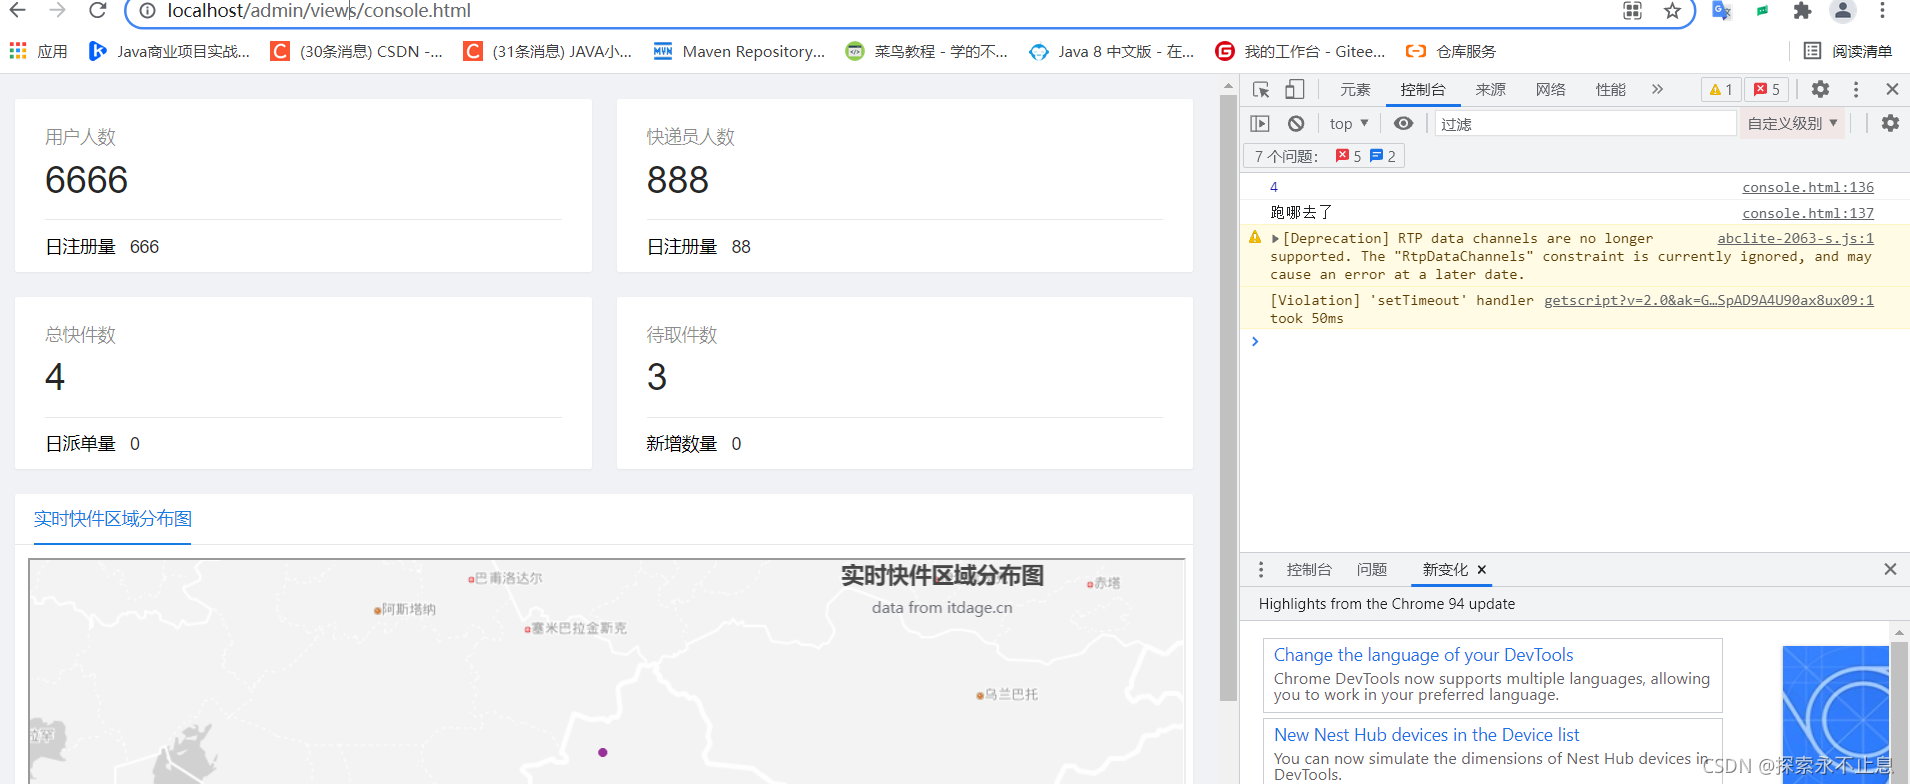Activate the DevTools inspect element picker
The image size is (1910, 784).
(x=1261, y=89)
